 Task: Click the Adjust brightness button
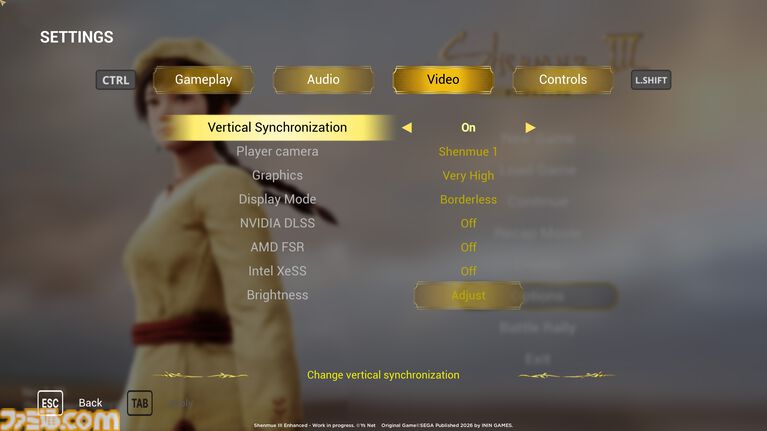pos(468,296)
